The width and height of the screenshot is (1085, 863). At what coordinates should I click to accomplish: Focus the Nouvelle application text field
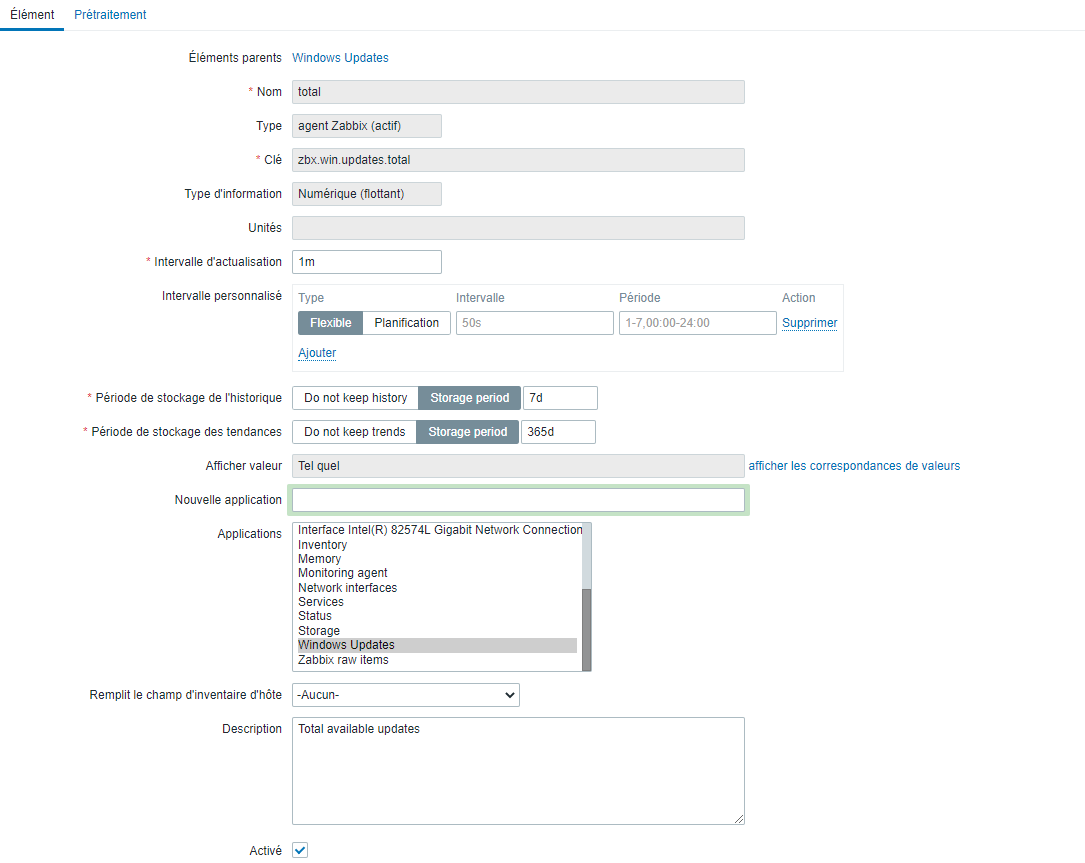518,500
